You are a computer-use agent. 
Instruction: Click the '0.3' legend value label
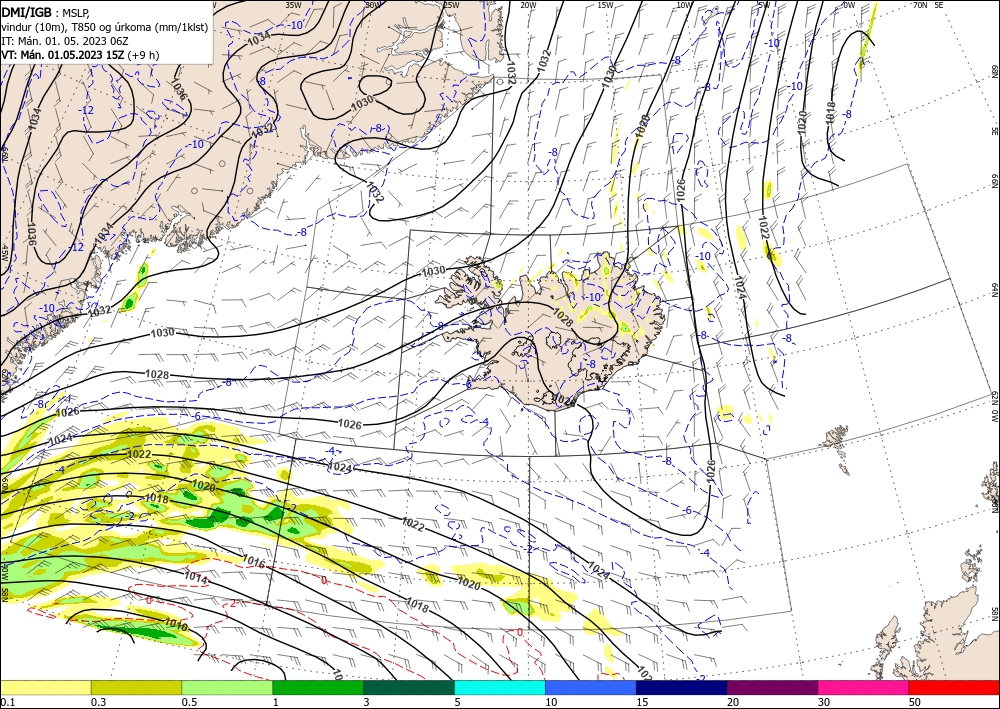click(x=98, y=702)
